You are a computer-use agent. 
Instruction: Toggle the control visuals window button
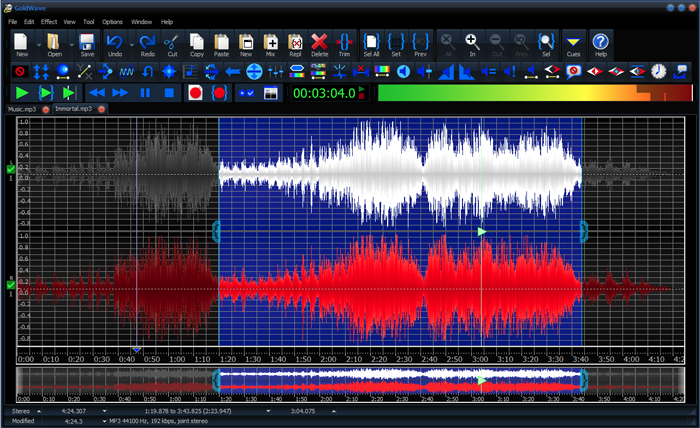tap(271, 93)
